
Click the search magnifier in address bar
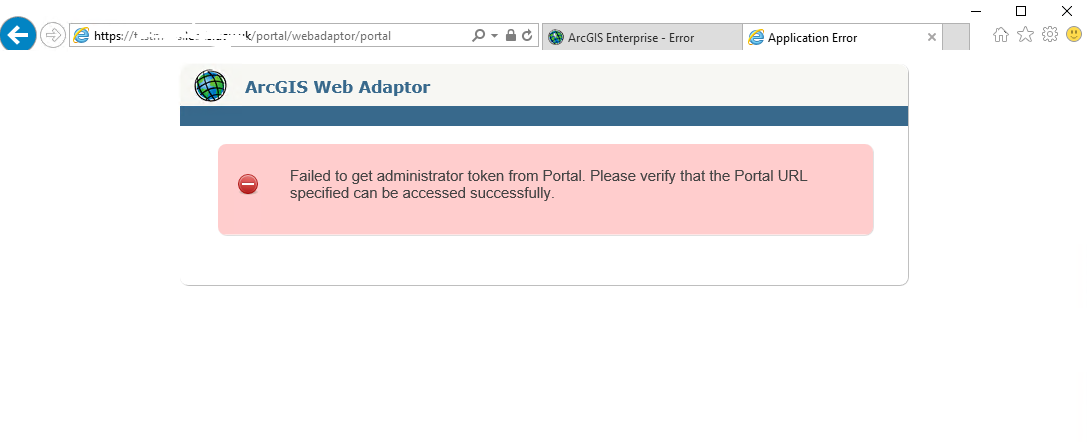pyautogui.click(x=478, y=35)
